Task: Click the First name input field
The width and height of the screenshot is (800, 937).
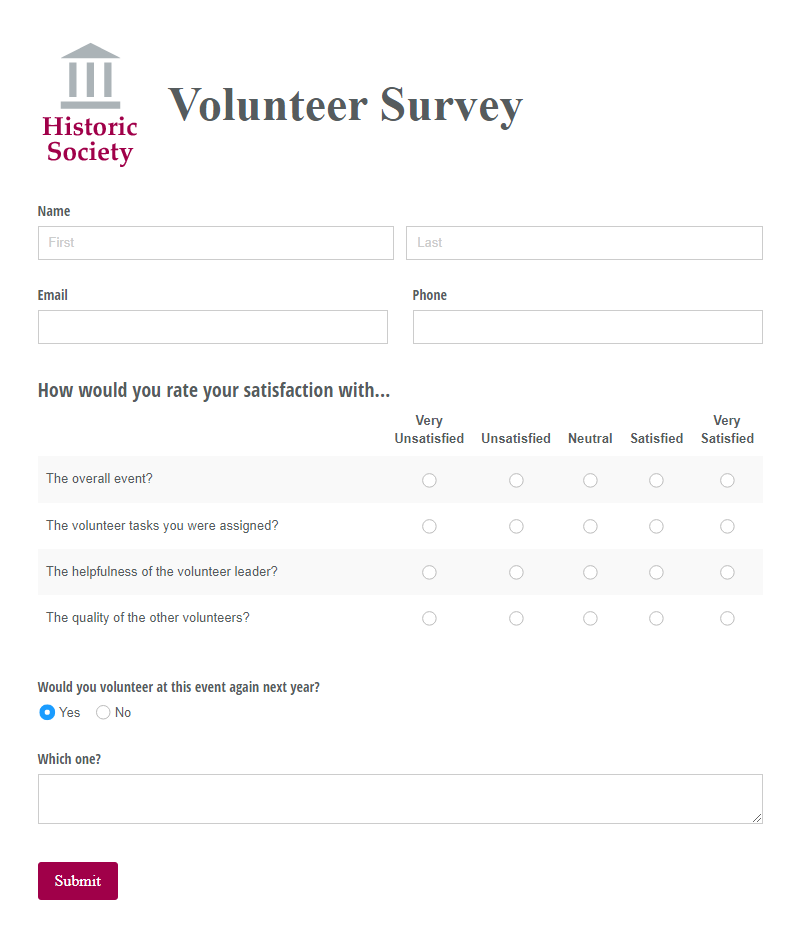Action: (x=216, y=243)
